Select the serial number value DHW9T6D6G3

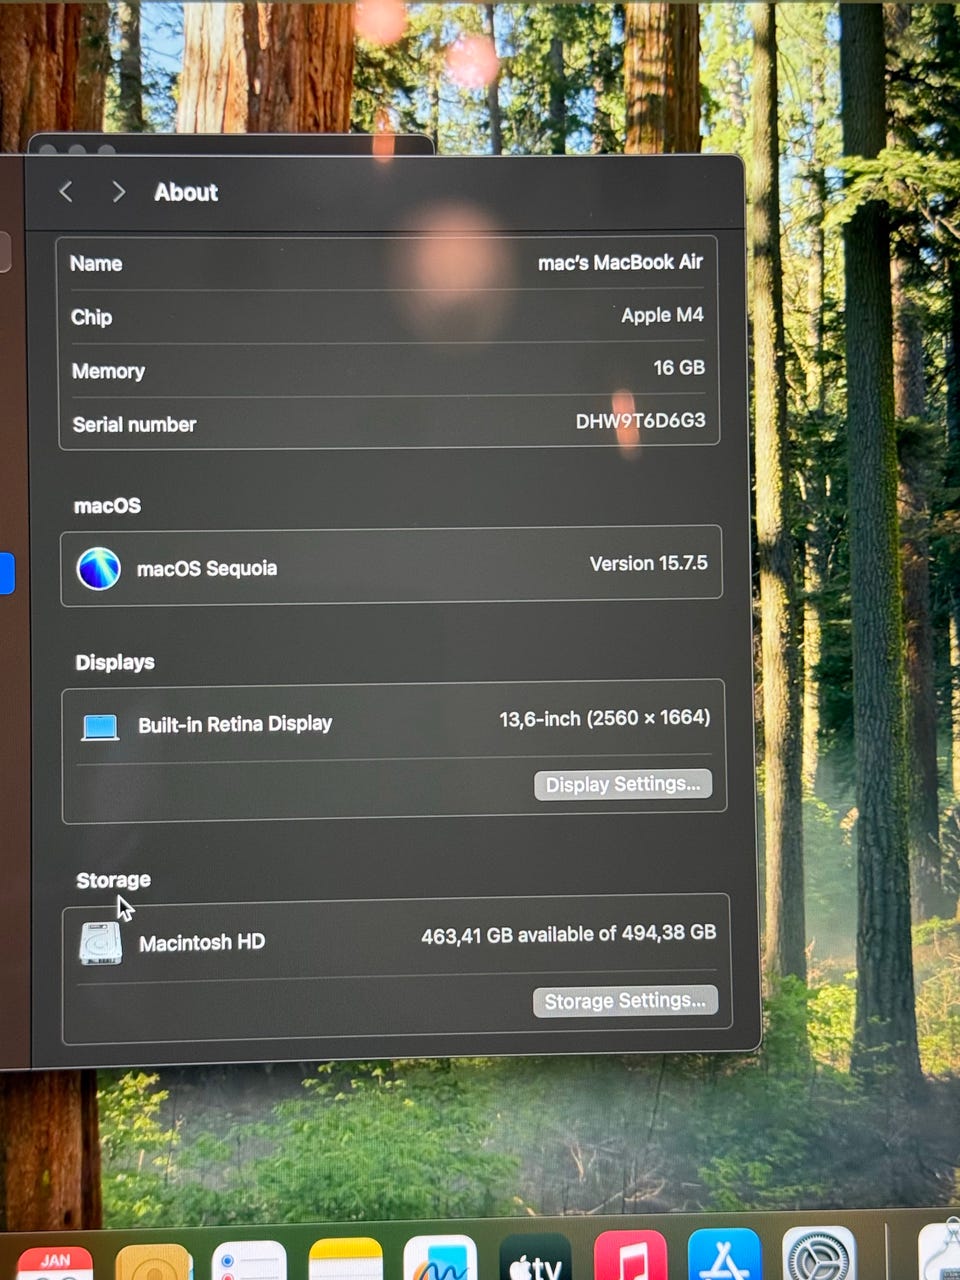point(640,421)
